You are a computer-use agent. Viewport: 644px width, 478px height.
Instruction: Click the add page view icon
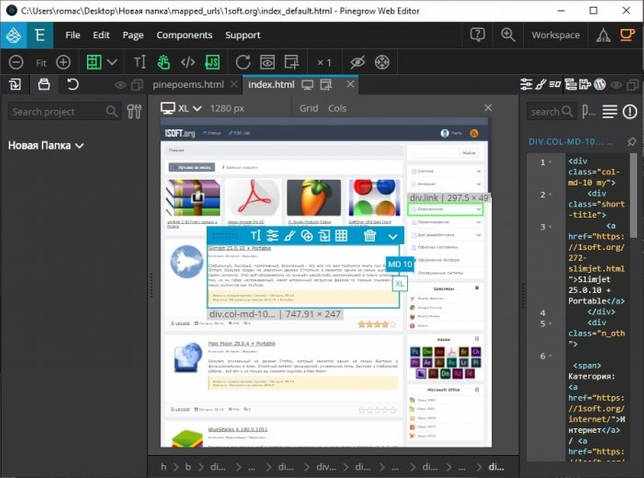click(x=292, y=62)
